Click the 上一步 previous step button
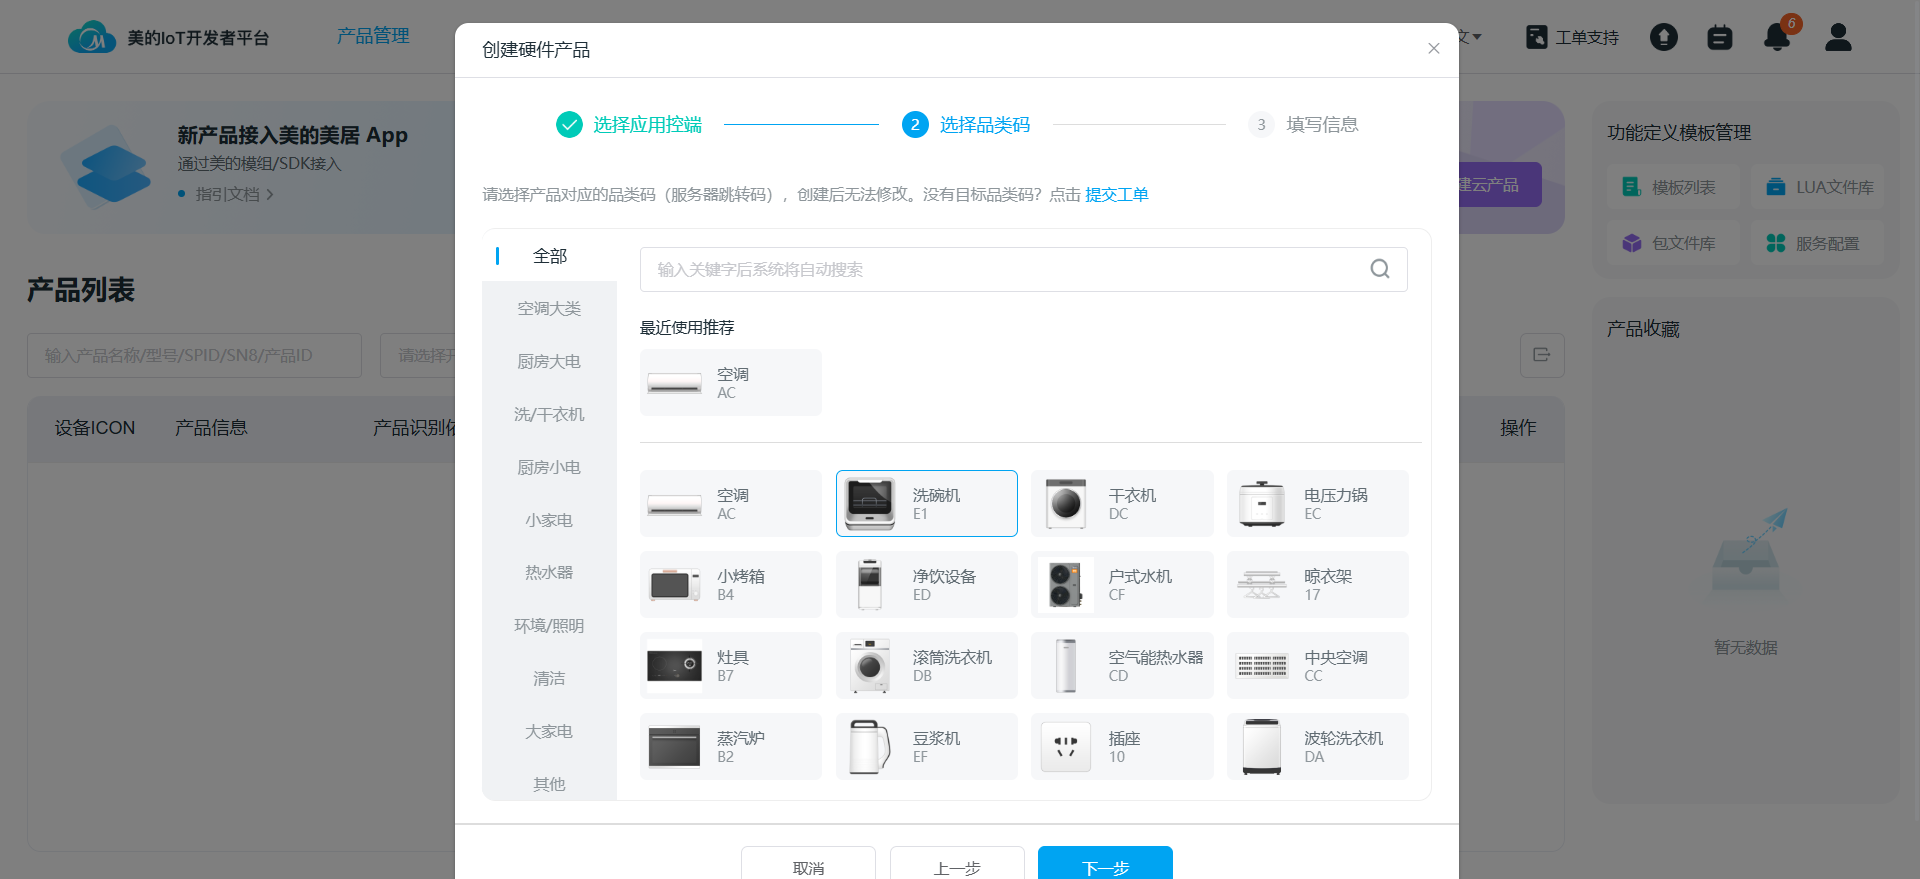1920x879 pixels. tap(957, 864)
